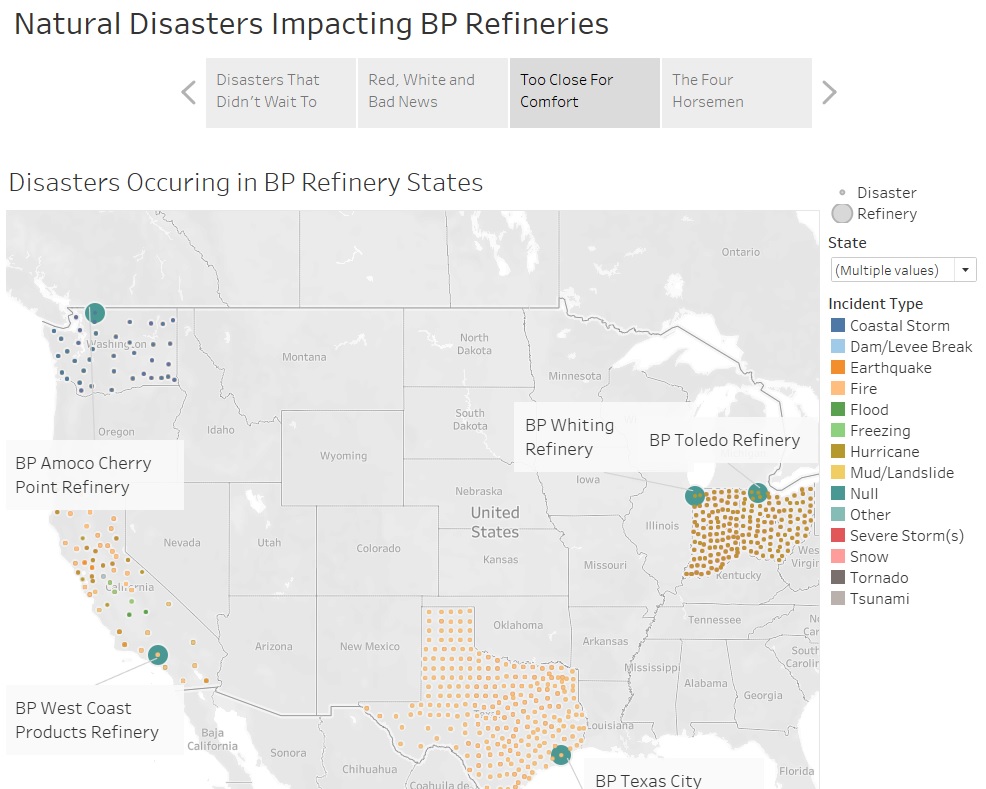986x789 pixels.
Task: Select the Earthquake color swatch
Action: (838, 367)
